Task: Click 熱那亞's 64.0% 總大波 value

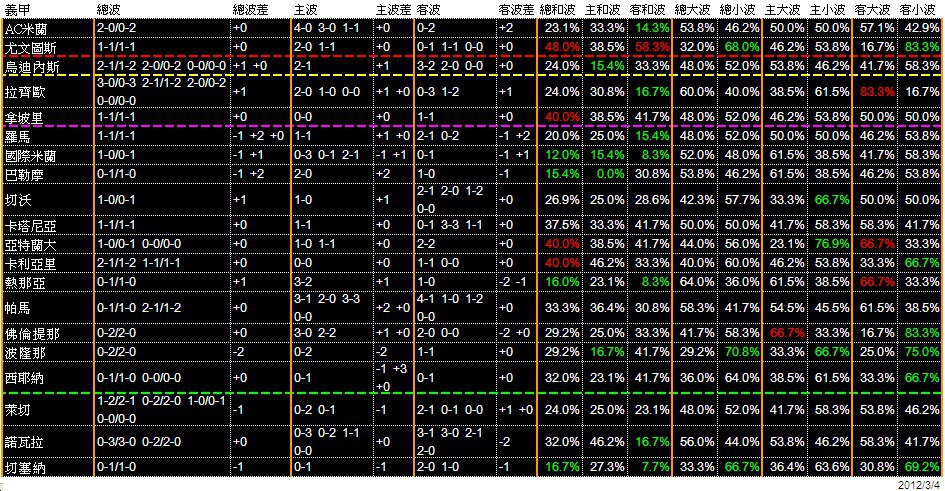Action: tap(697, 282)
